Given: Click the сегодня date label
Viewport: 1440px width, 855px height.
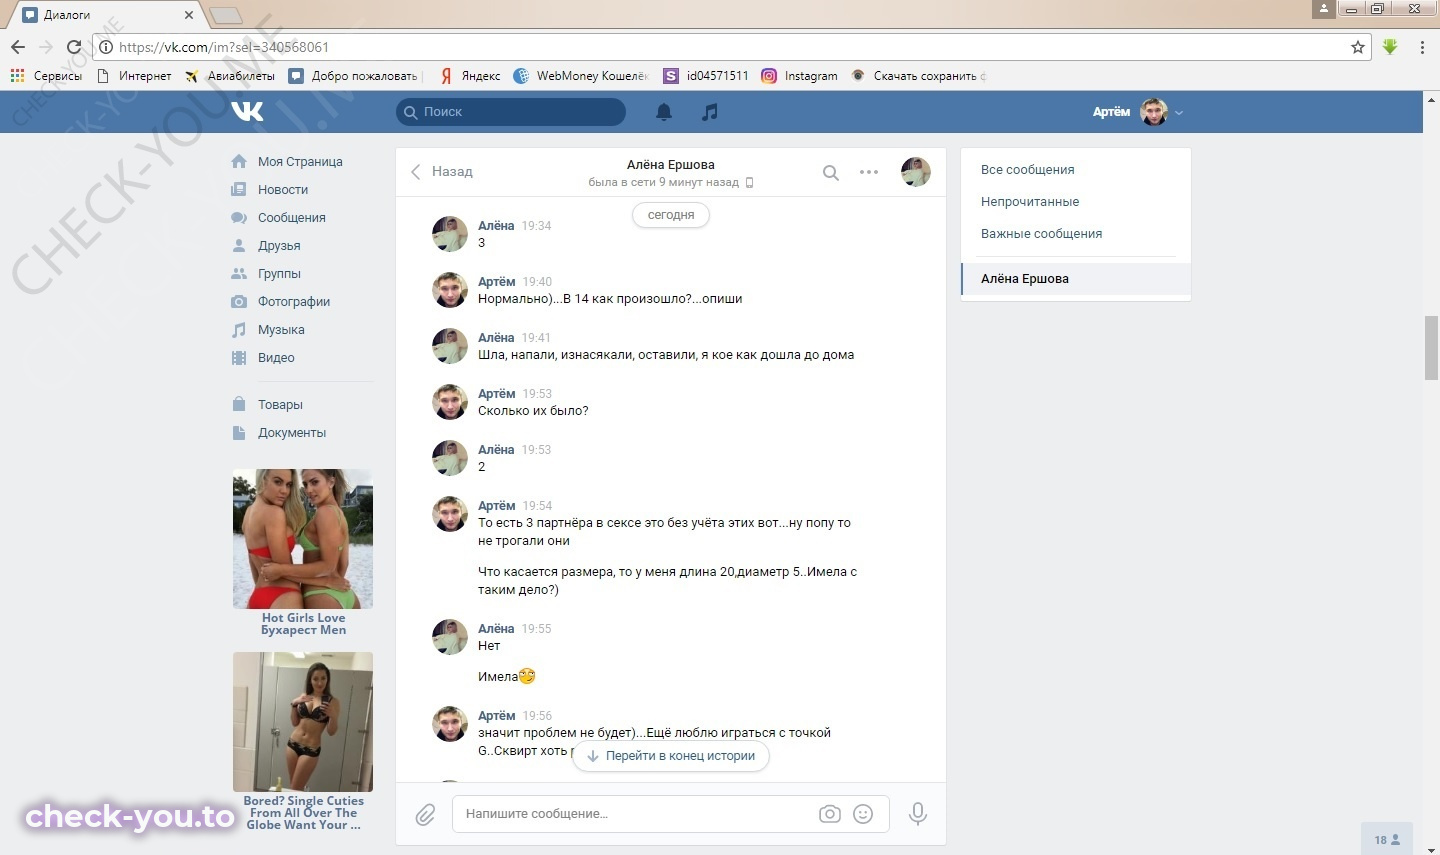Looking at the screenshot, I should coord(671,215).
